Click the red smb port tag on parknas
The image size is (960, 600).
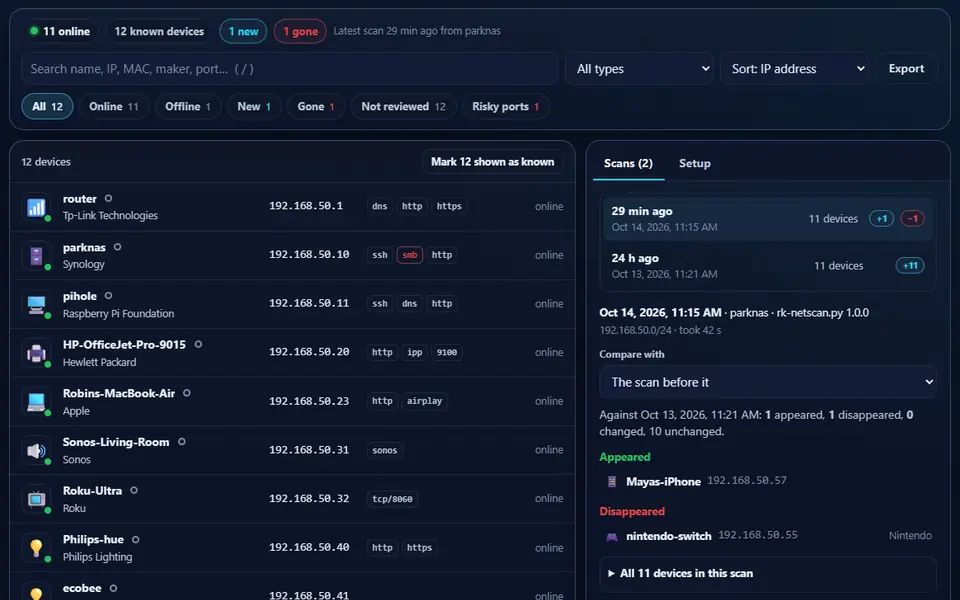tap(410, 255)
